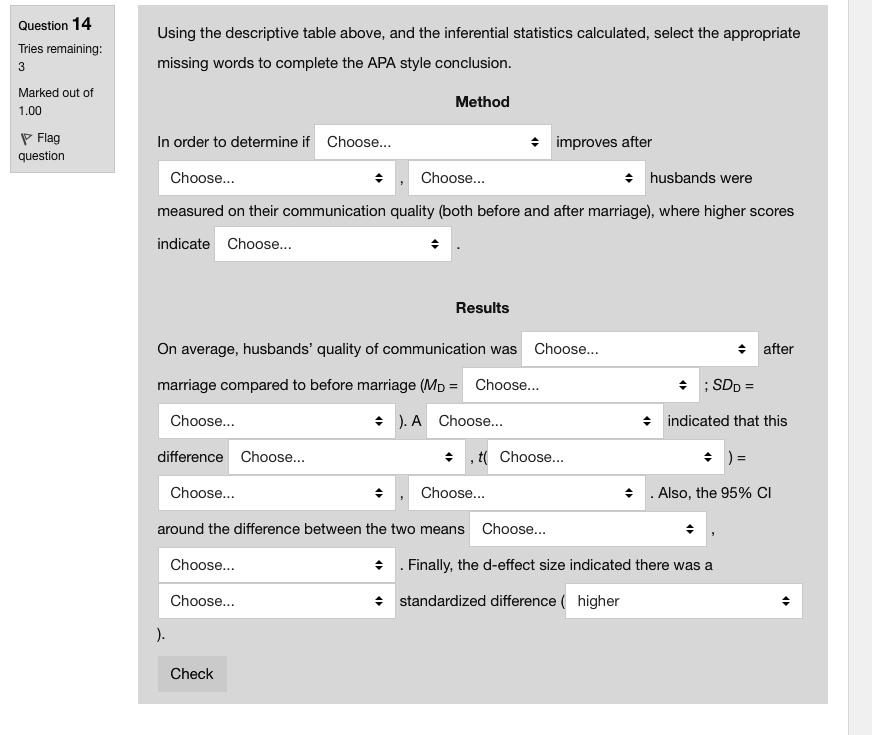Open the dropdown after 'between the two means'
The height and width of the screenshot is (735, 872).
point(588,528)
